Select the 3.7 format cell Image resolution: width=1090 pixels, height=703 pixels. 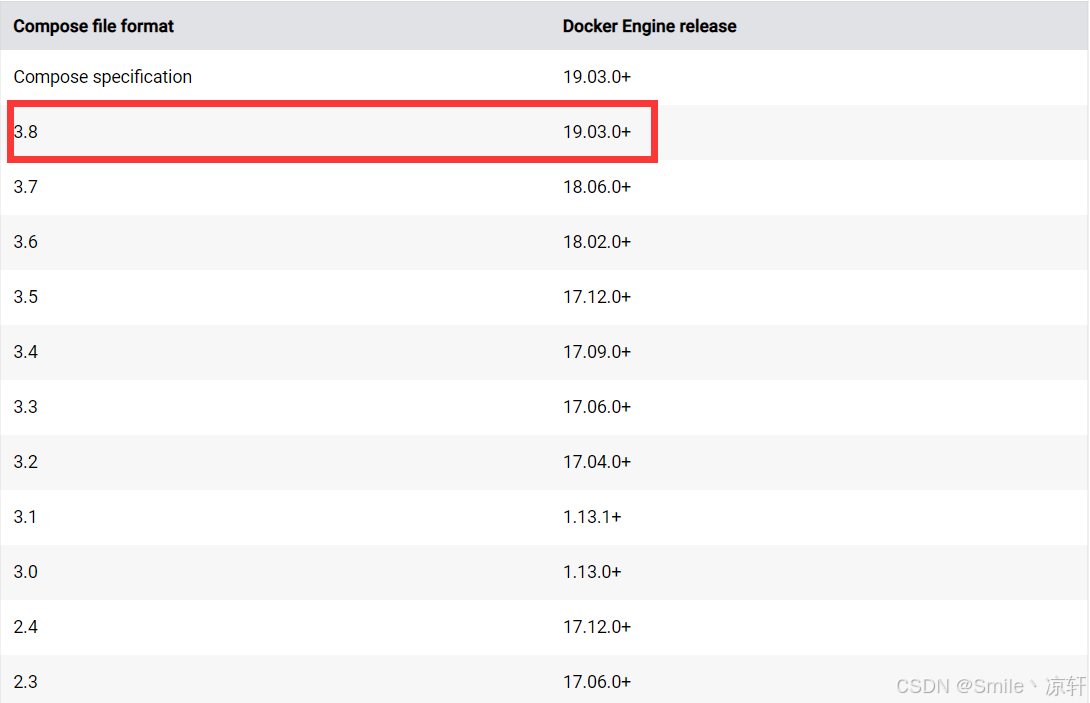[x=26, y=187]
